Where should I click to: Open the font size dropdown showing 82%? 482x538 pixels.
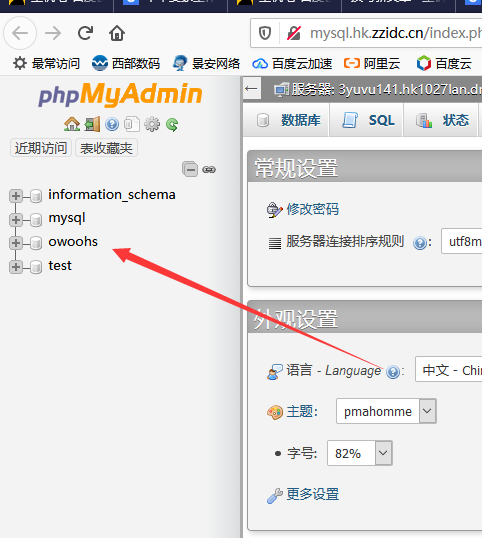[360, 453]
